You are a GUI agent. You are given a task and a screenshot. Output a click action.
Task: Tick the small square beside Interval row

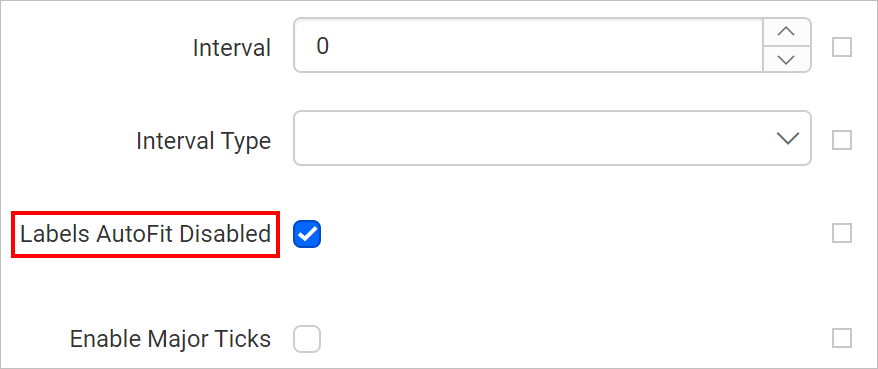(x=842, y=47)
